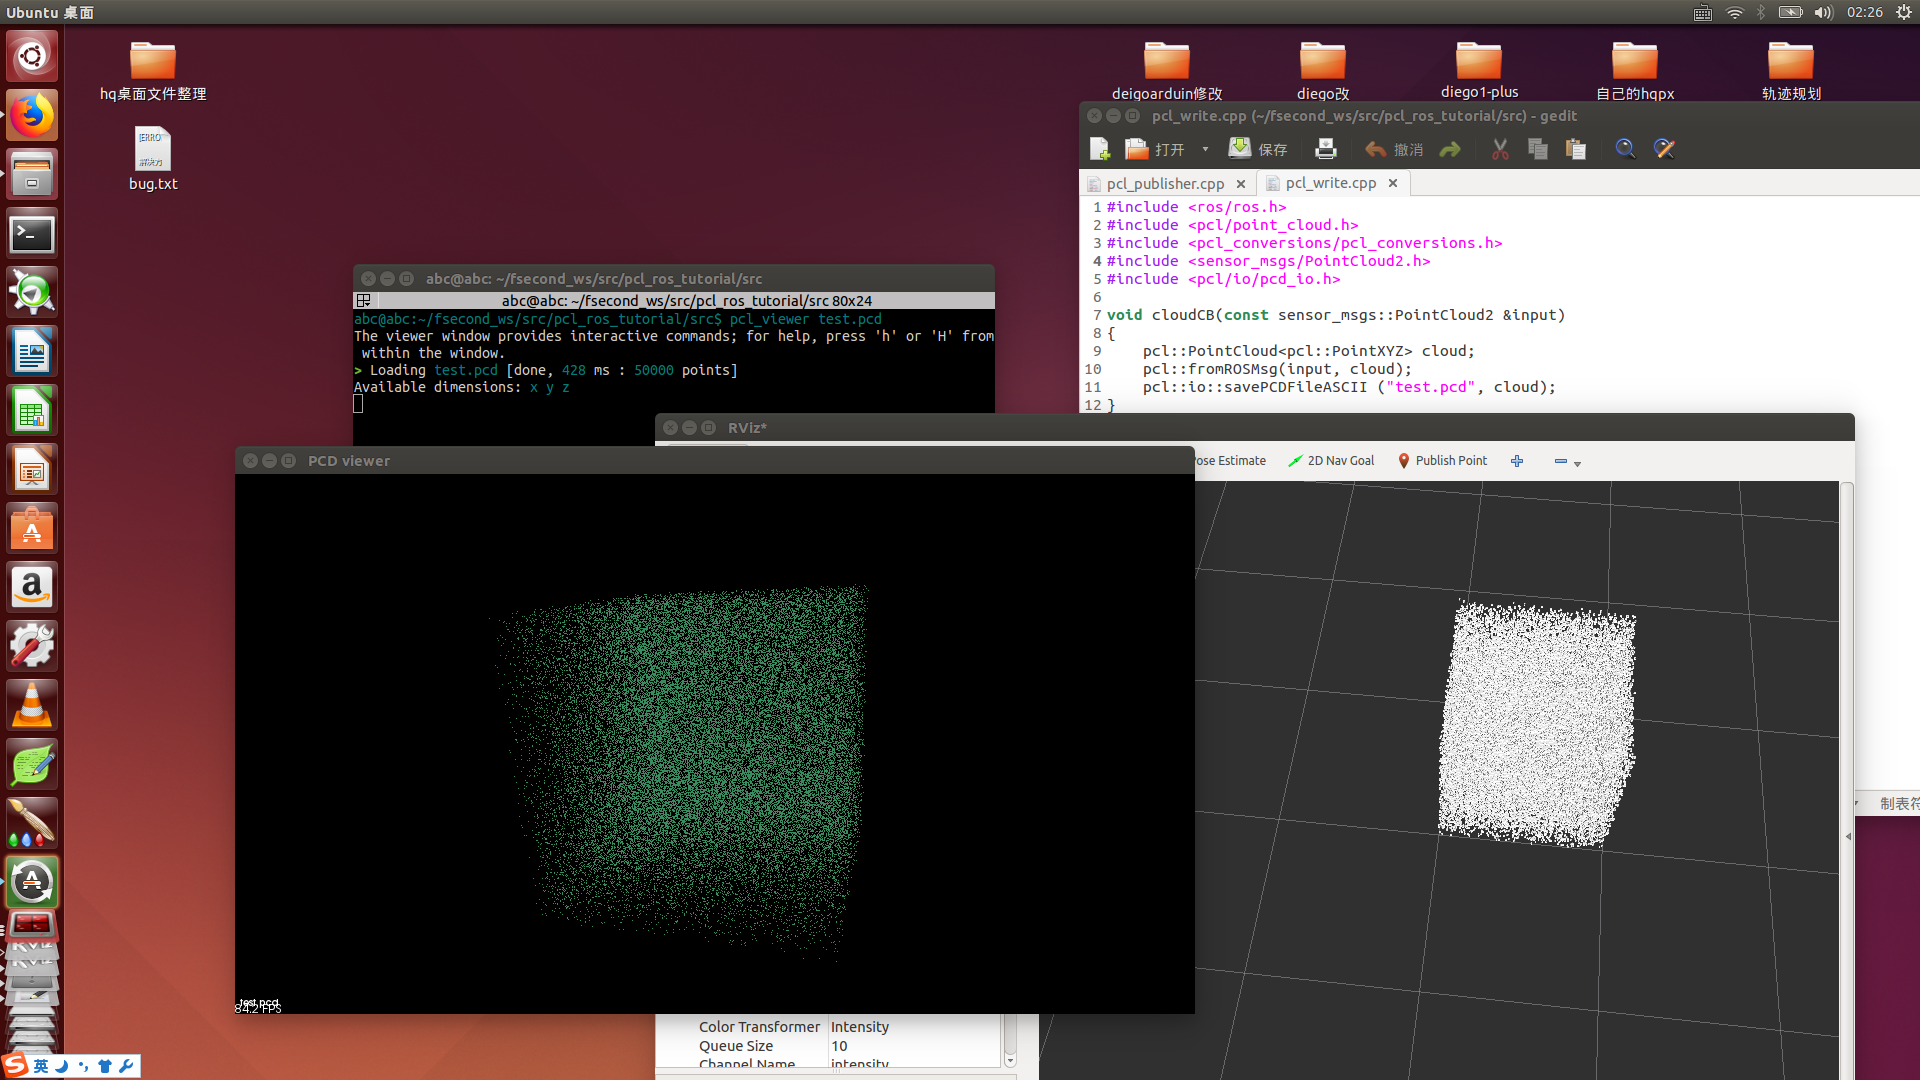Image resolution: width=1920 pixels, height=1080 pixels.
Task: Launch Firefox from the Ubuntu dock
Action: (32, 116)
